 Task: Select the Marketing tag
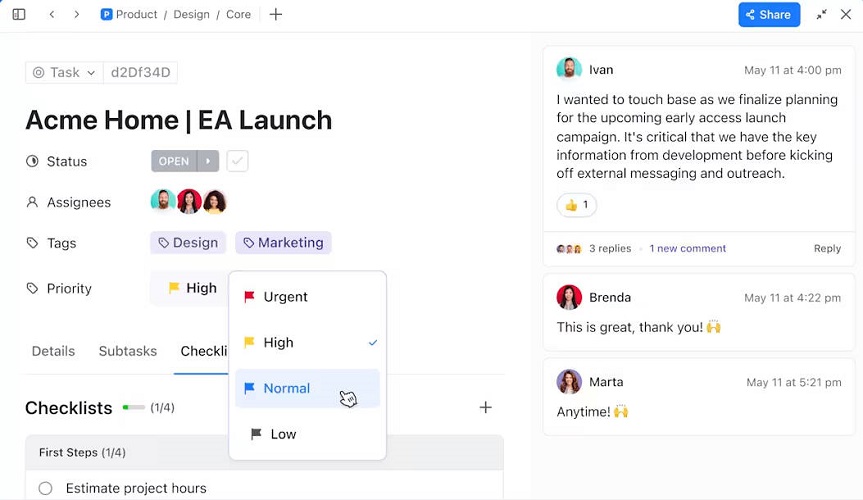pyautogui.click(x=283, y=243)
